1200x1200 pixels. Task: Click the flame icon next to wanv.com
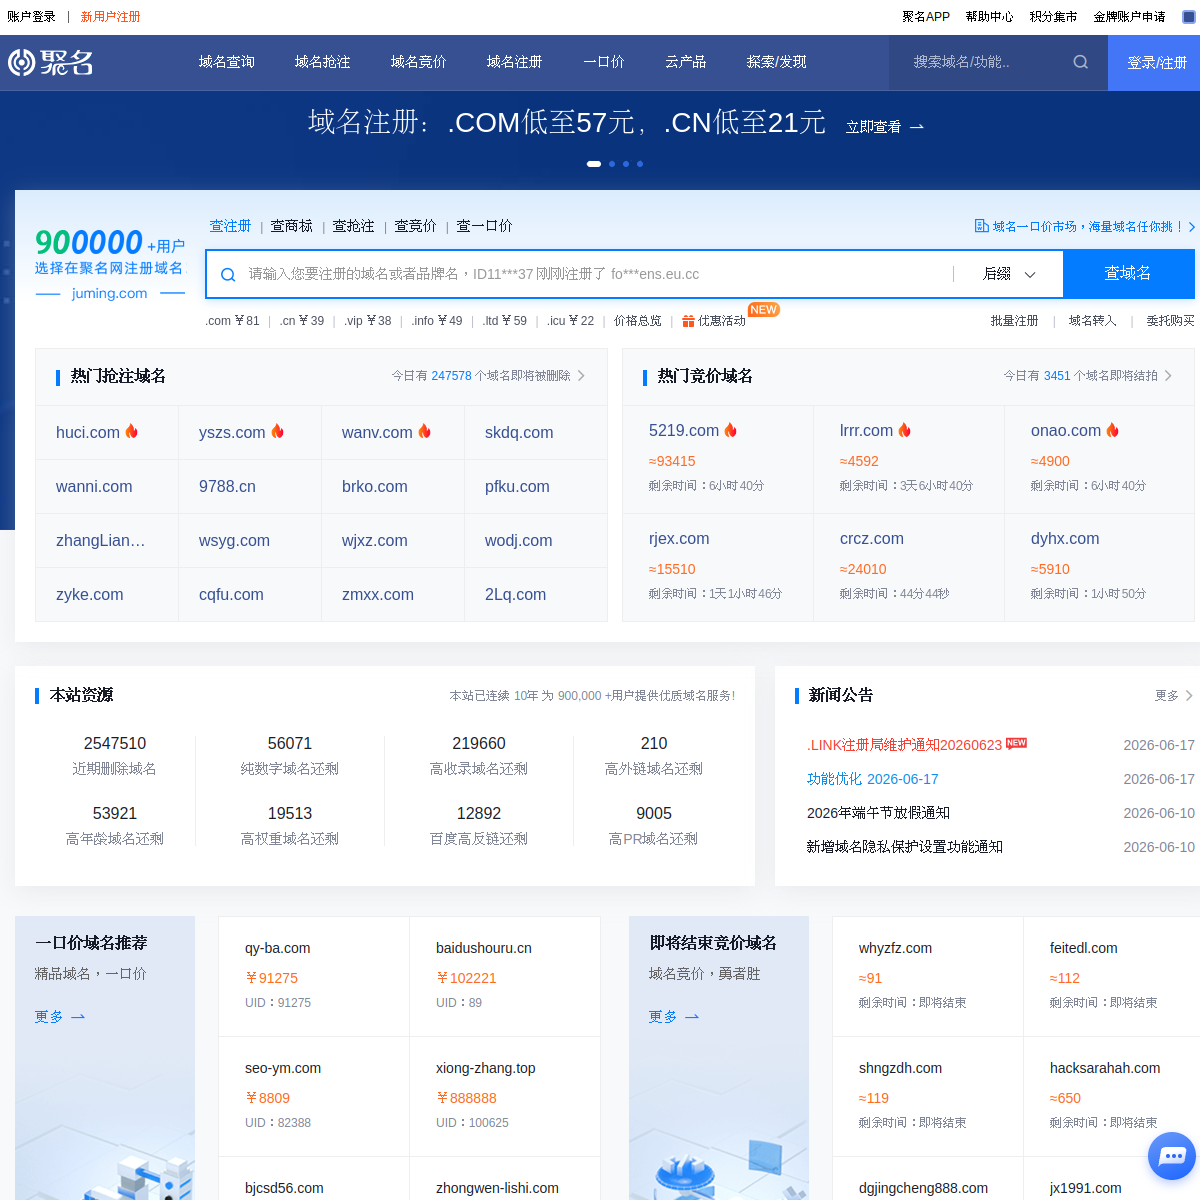point(425,431)
